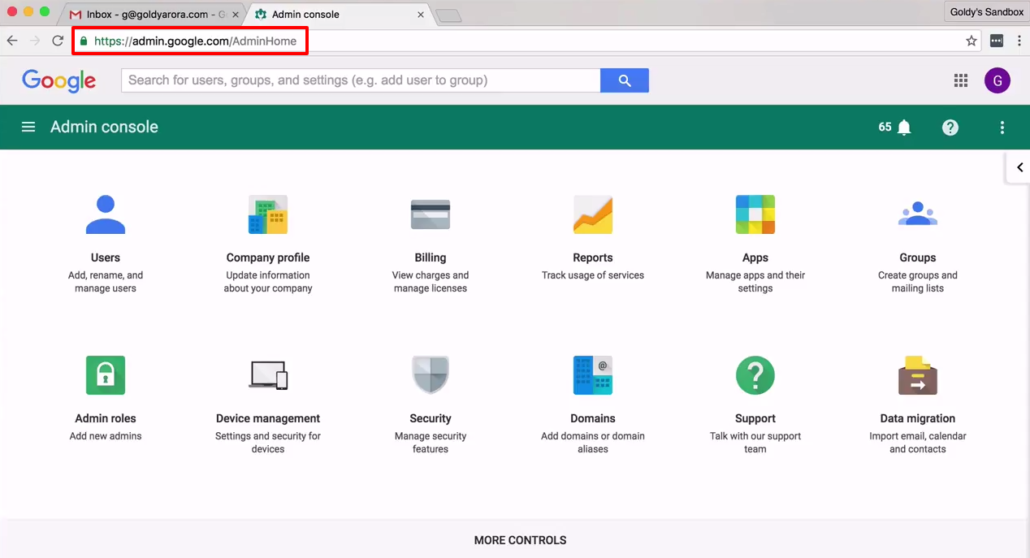Click the Apps label
1030x558 pixels.
tap(755, 258)
